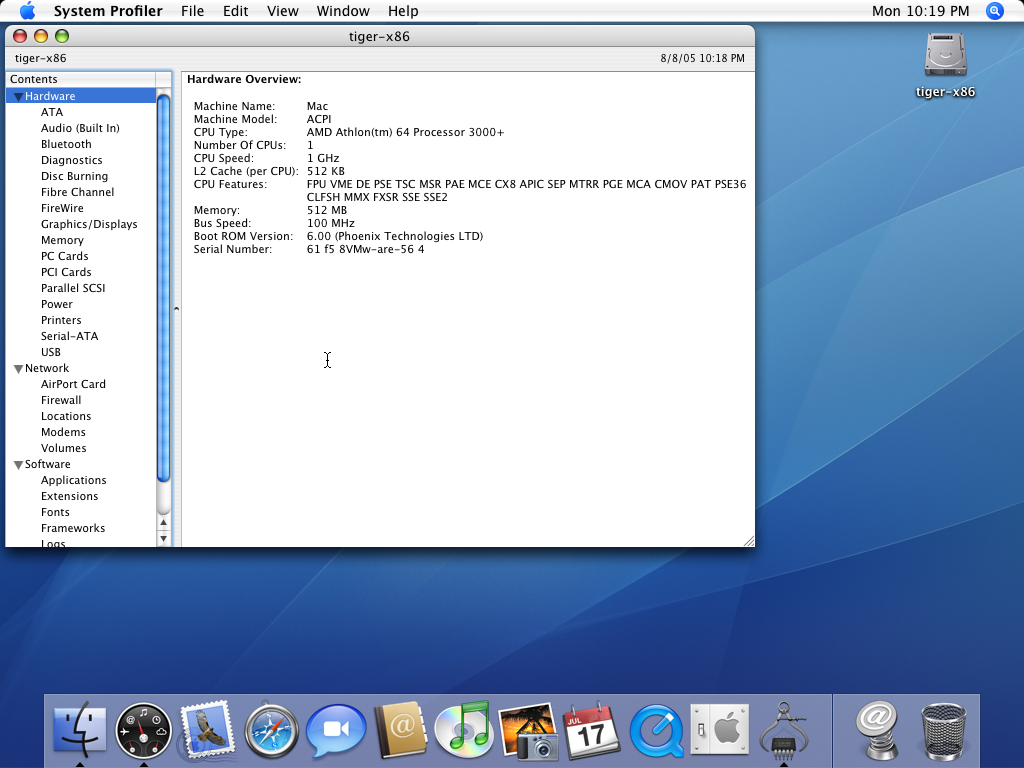The width and height of the screenshot is (1024, 768).
Task: Select Fonts under Software
Action: (55, 512)
